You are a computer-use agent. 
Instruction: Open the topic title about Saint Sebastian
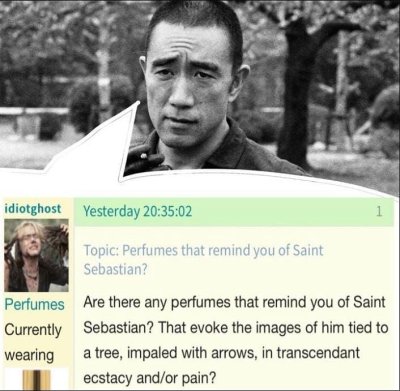(203, 260)
